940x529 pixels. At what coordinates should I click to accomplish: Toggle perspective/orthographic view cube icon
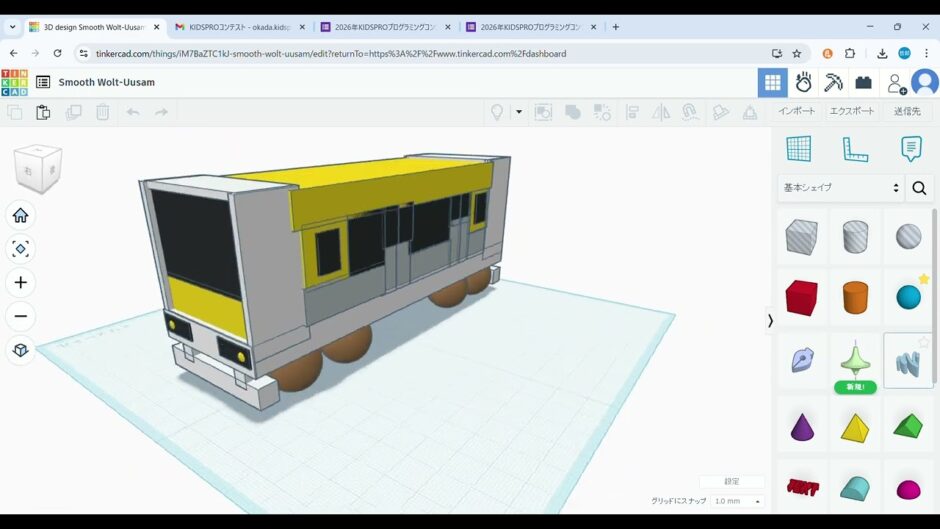coord(20,350)
